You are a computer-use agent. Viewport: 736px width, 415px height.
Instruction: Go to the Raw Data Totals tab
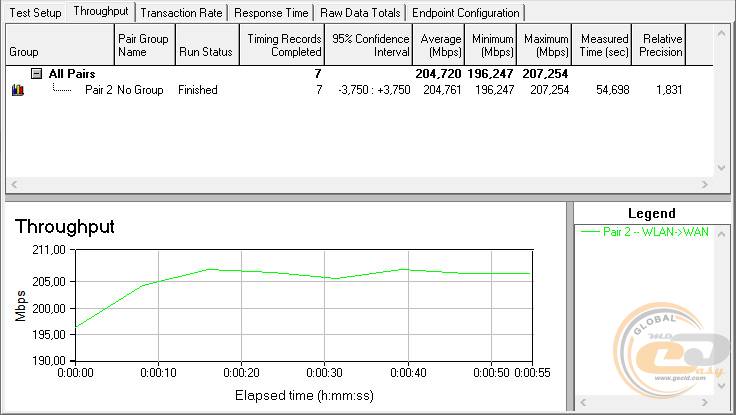tap(360, 13)
